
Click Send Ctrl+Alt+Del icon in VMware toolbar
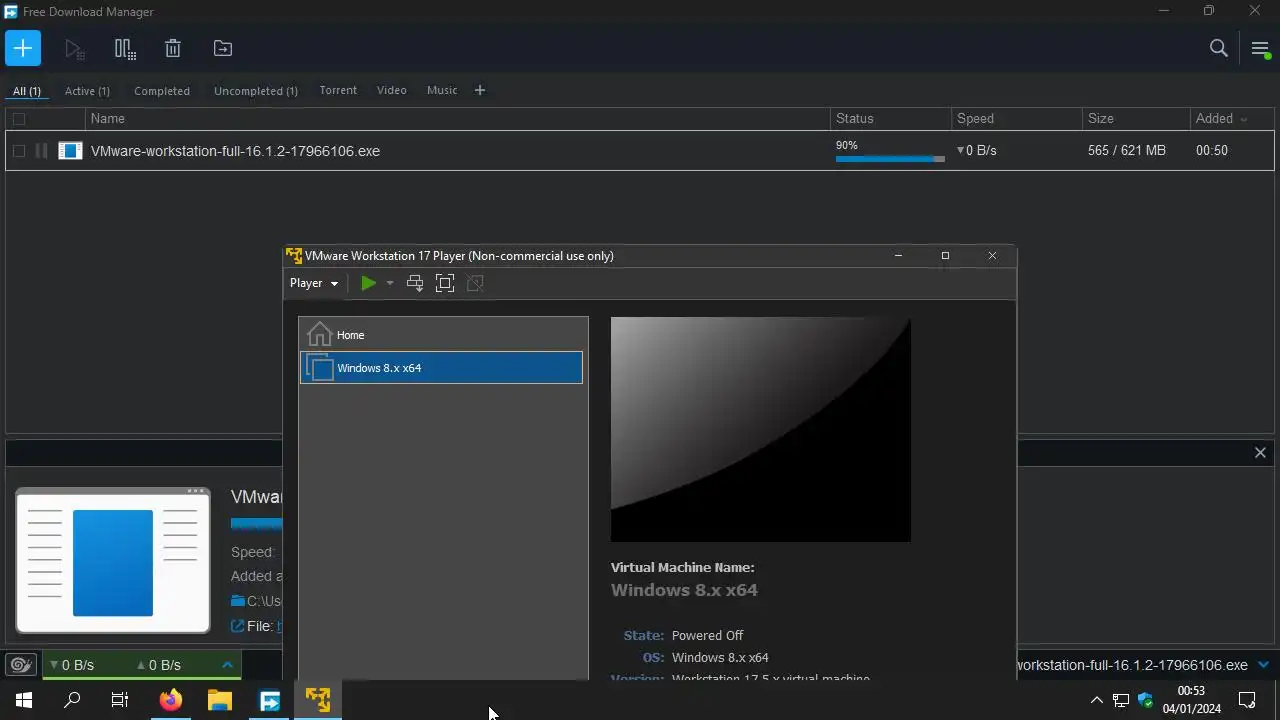coord(415,283)
